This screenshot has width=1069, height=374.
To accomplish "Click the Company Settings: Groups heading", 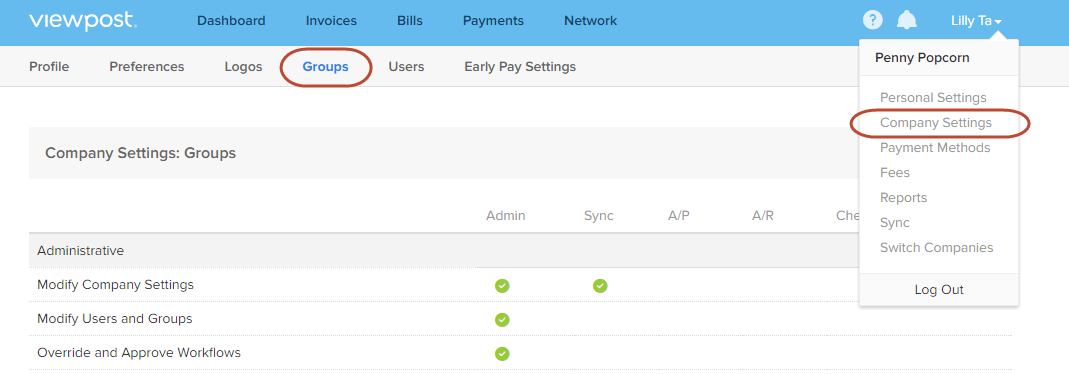I will click(x=140, y=153).
